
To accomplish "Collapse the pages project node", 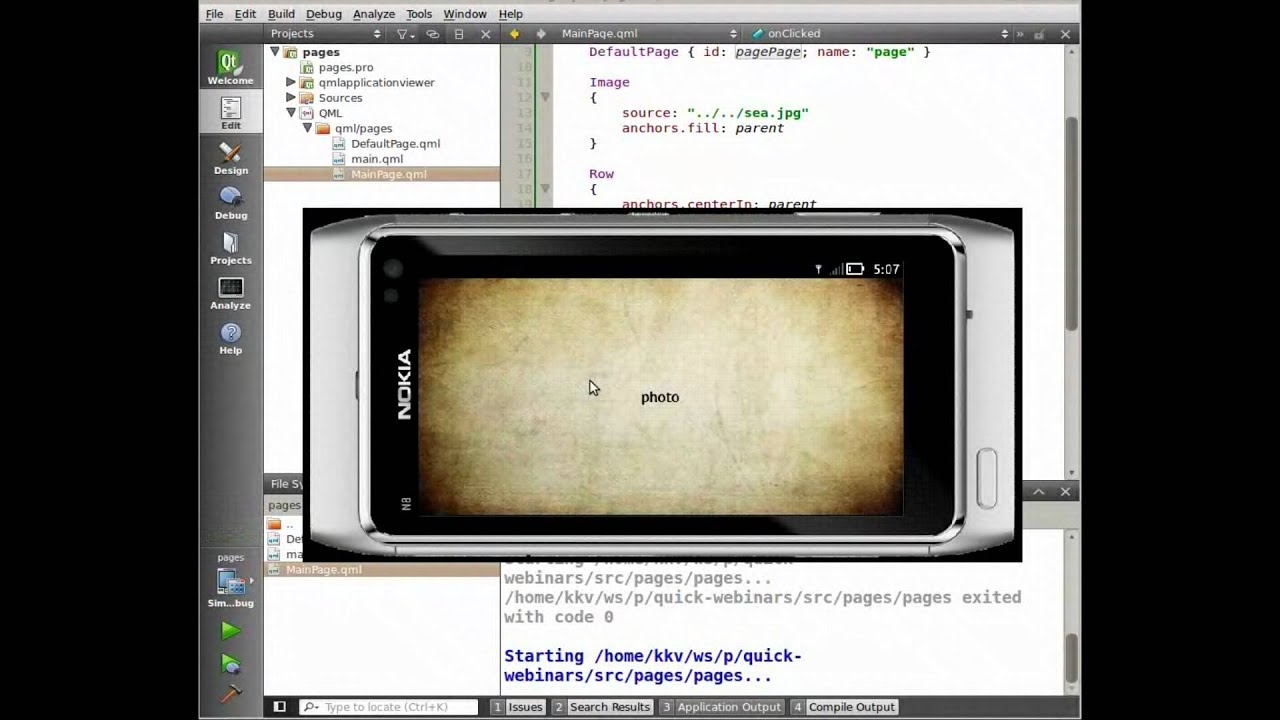I will coord(274,52).
